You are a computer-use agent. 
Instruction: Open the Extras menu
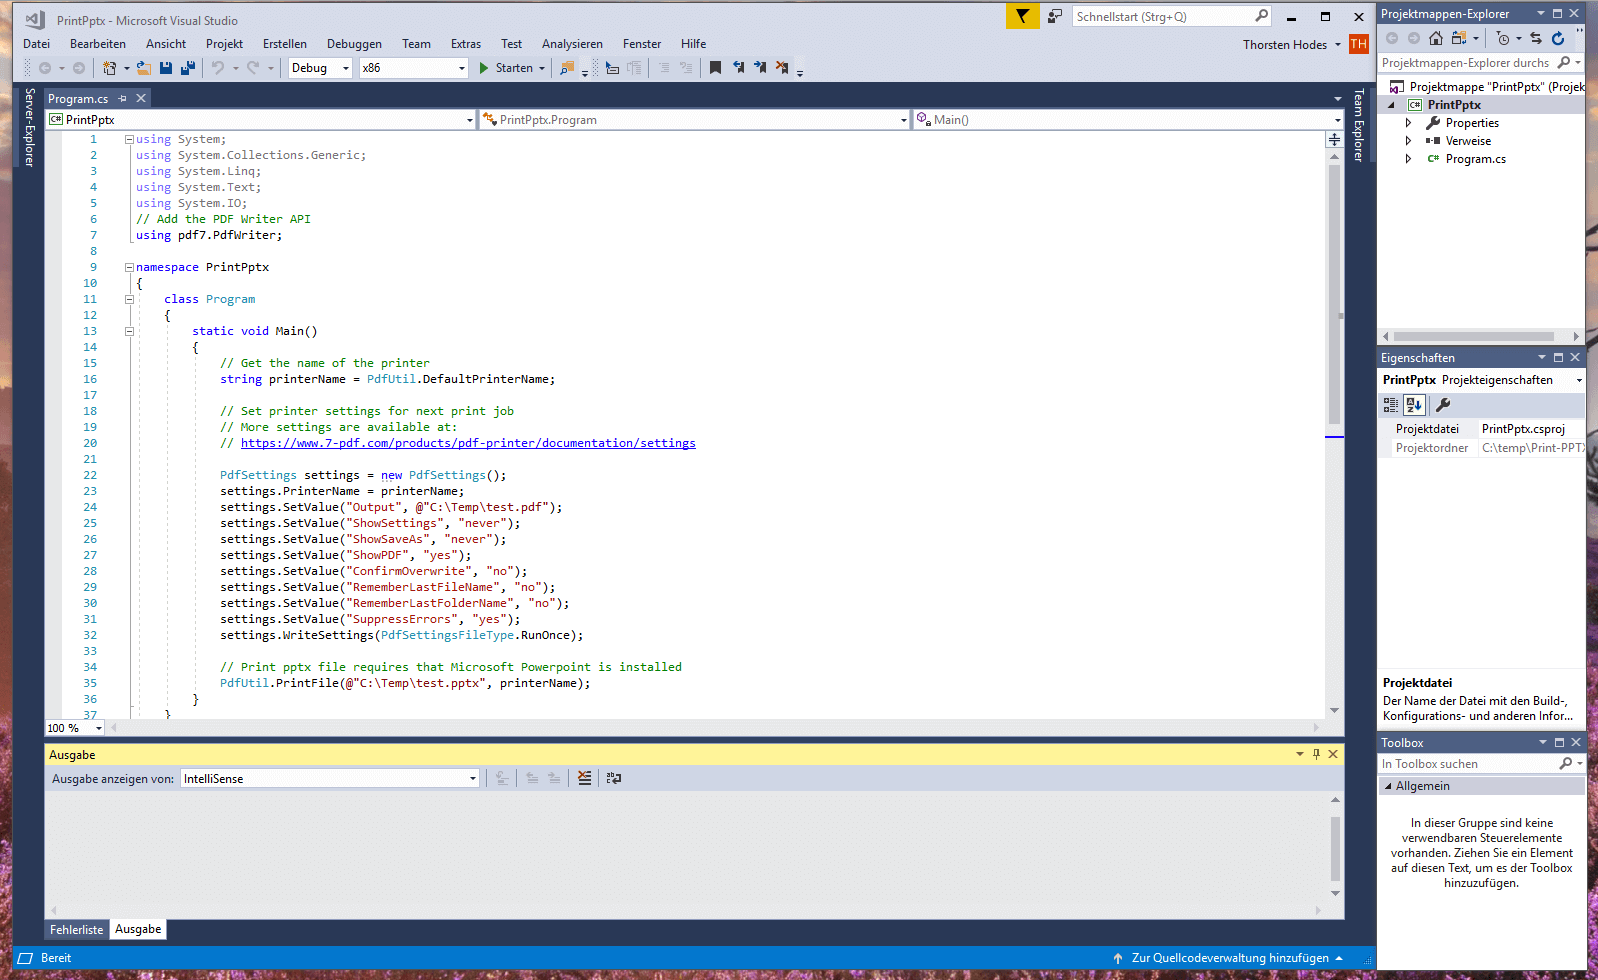[x=466, y=44]
